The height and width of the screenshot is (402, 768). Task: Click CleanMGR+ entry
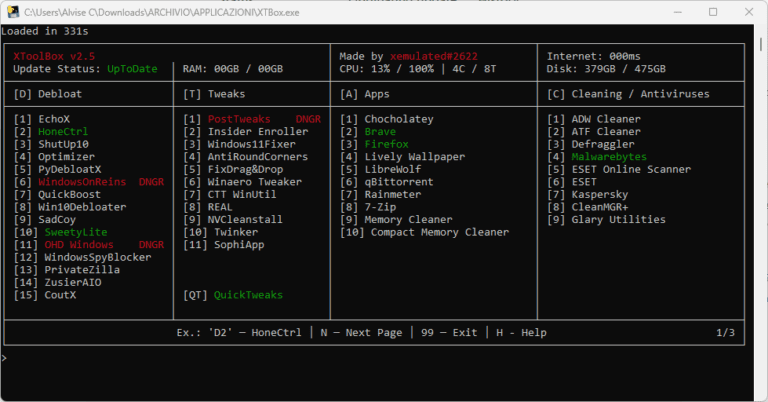tap(588, 207)
